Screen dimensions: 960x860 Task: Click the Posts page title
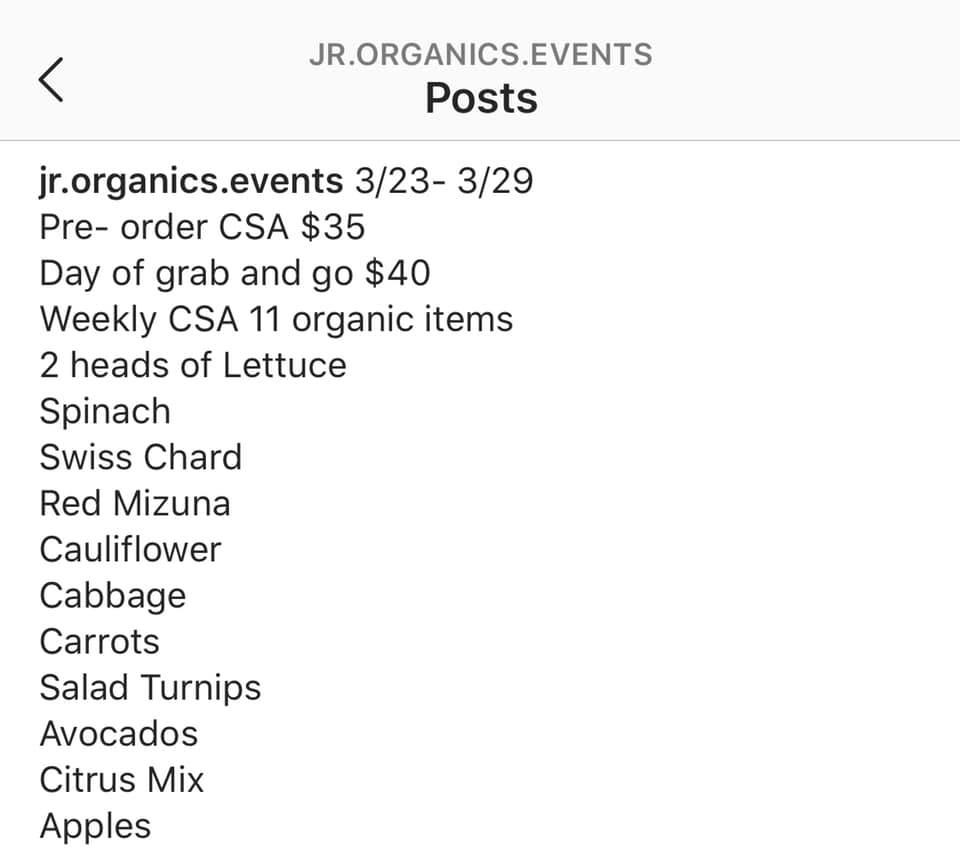pos(481,98)
